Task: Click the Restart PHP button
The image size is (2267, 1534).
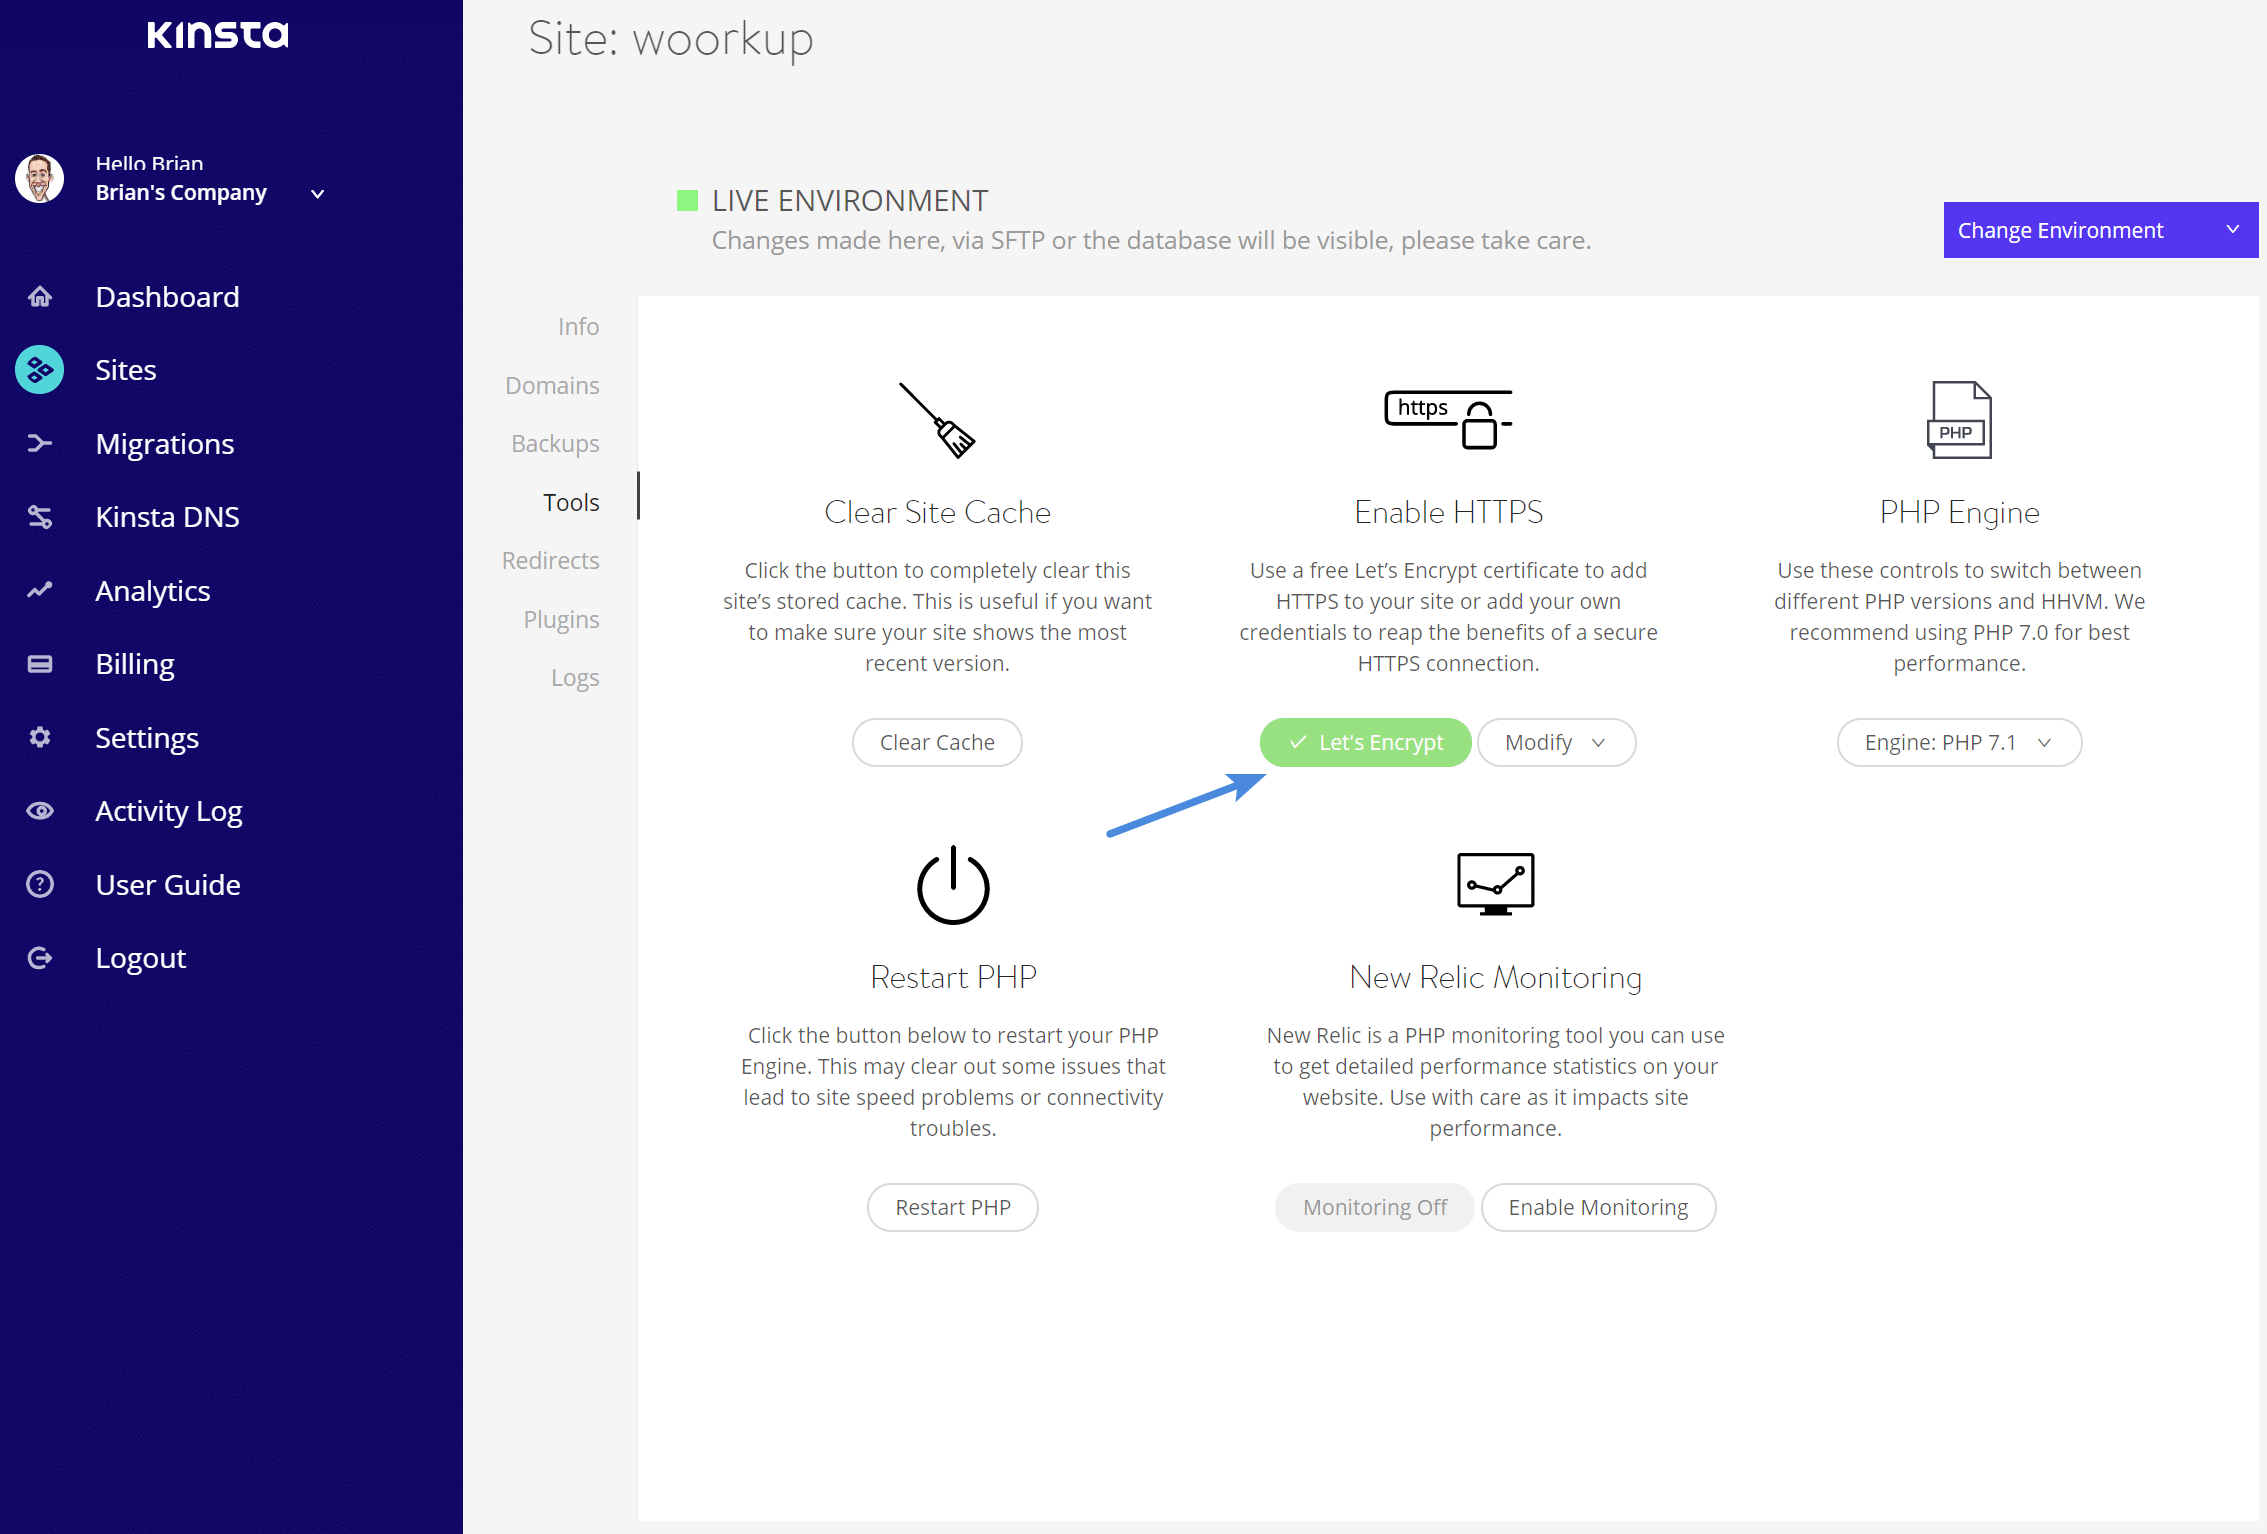Action: click(953, 1208)
